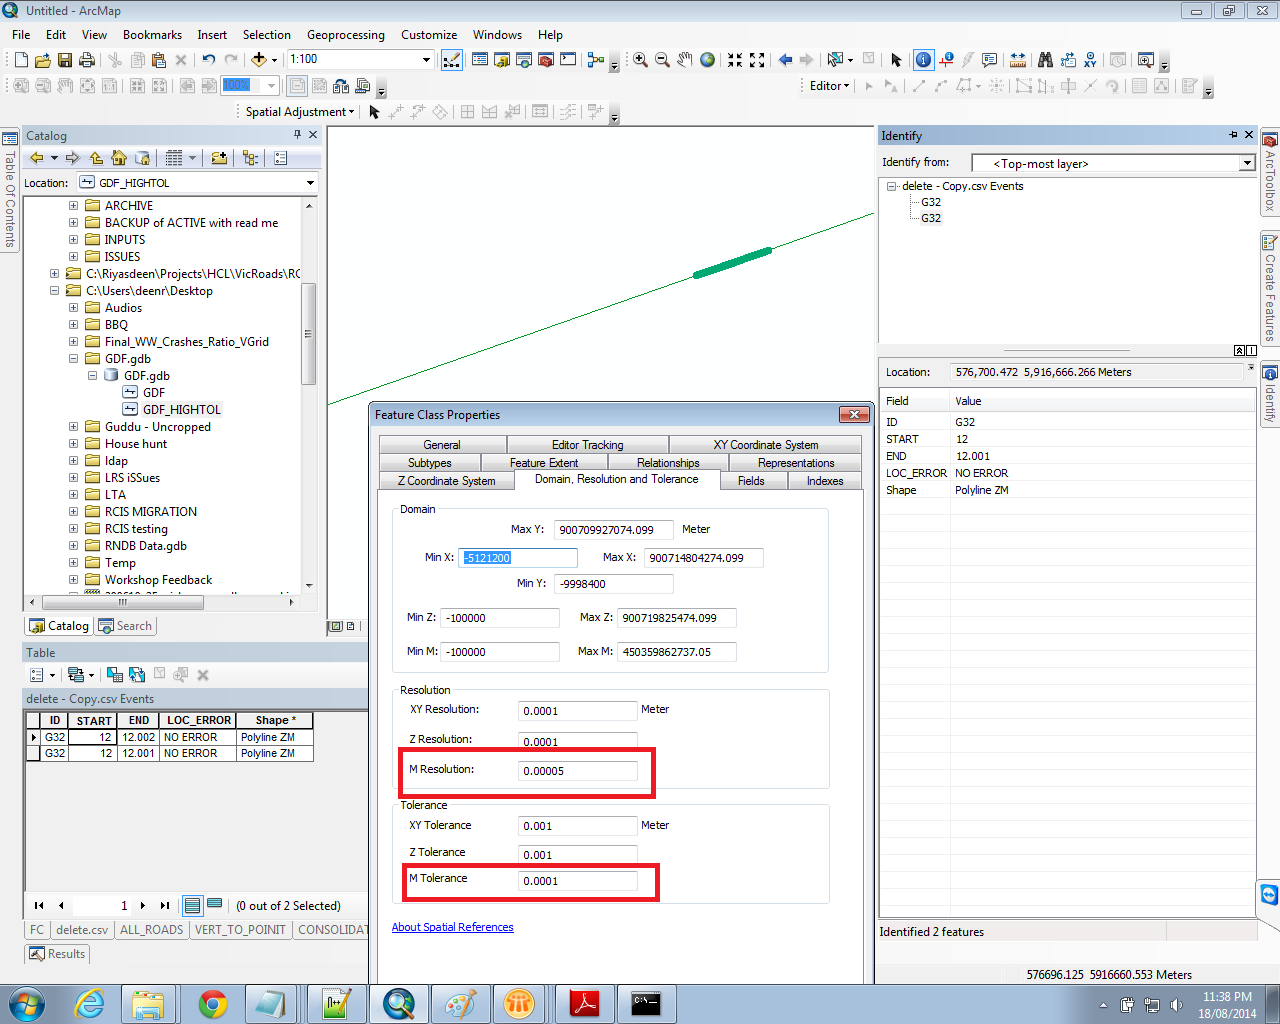This screenshot has height=1024, width=1280.
Task: Go to Default Geodatabase in Catalog
Action: (142, 158)
